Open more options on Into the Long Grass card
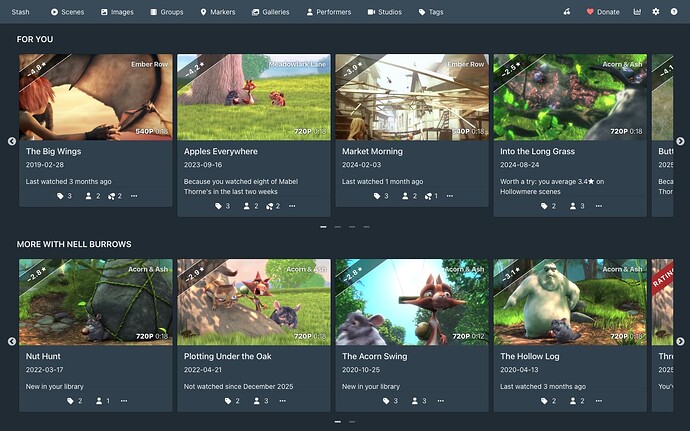This screenshot has width=690, height=431. click(598, 206)
